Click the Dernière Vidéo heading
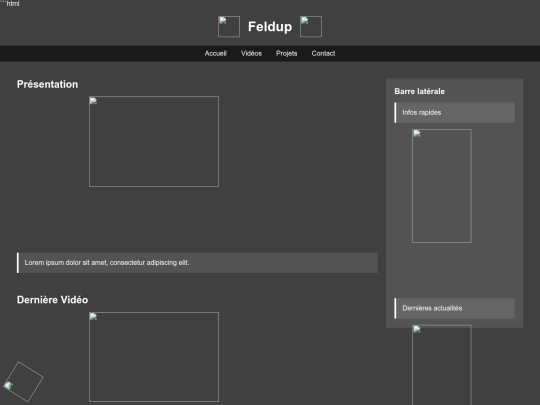Screen dimensions: 540x405 (52, 300)
